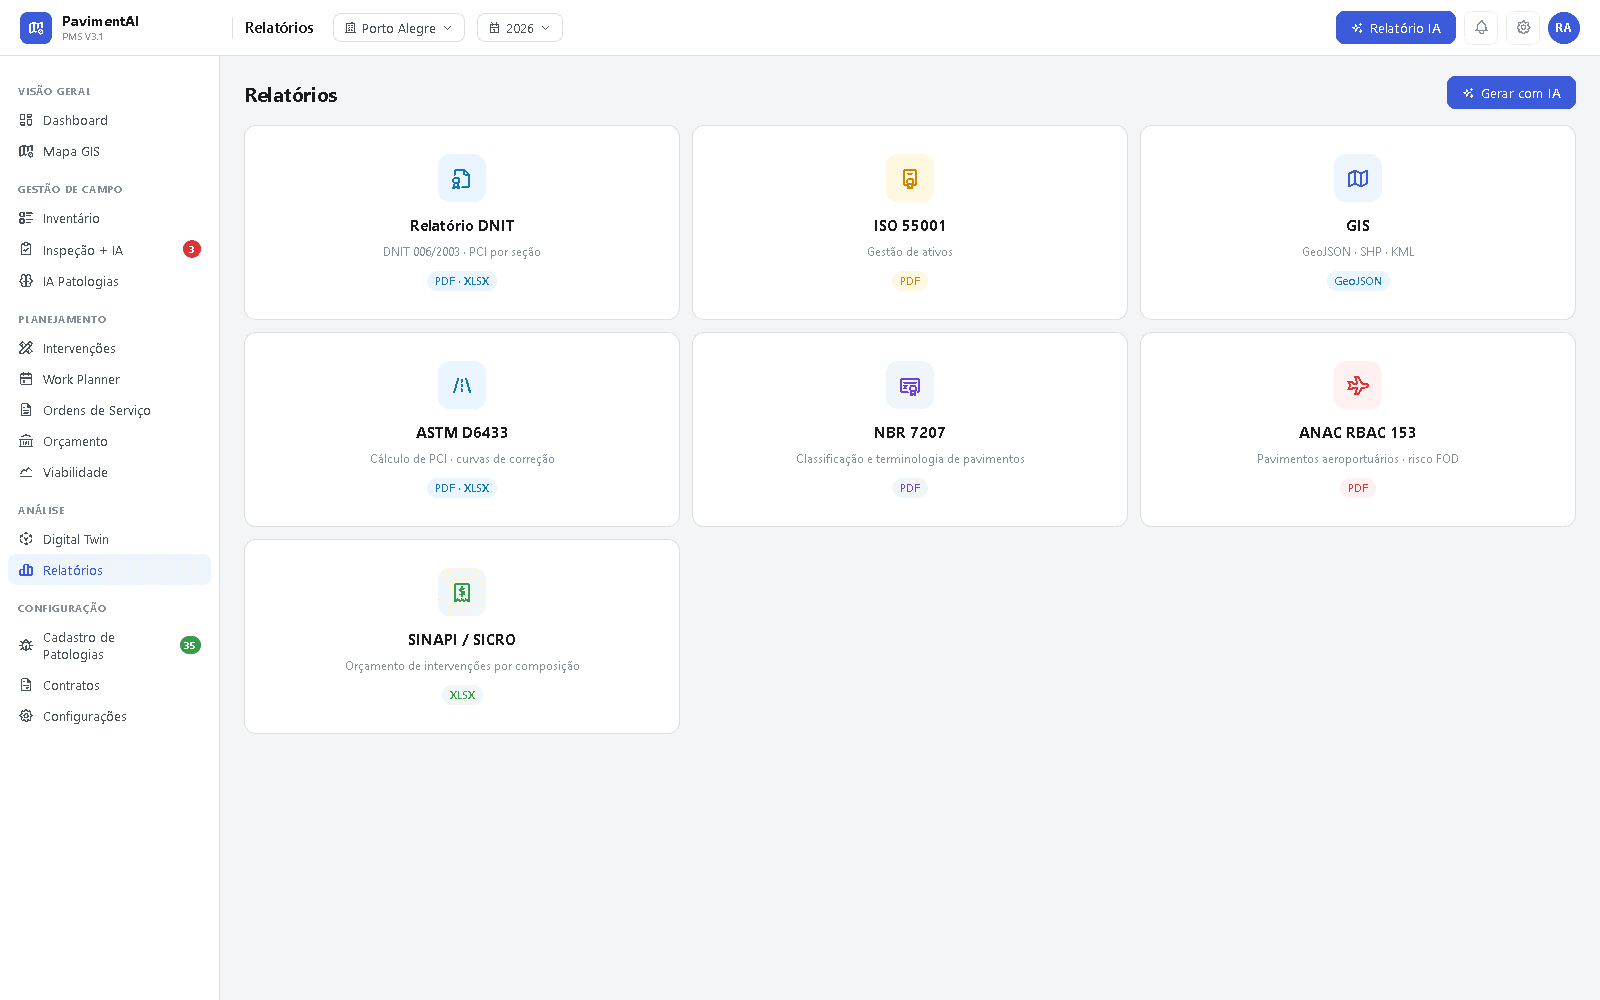Open the SINAPI / SICRO report title
Viewport: 1600px width, 1000px height.
click(x=462, y=640)
